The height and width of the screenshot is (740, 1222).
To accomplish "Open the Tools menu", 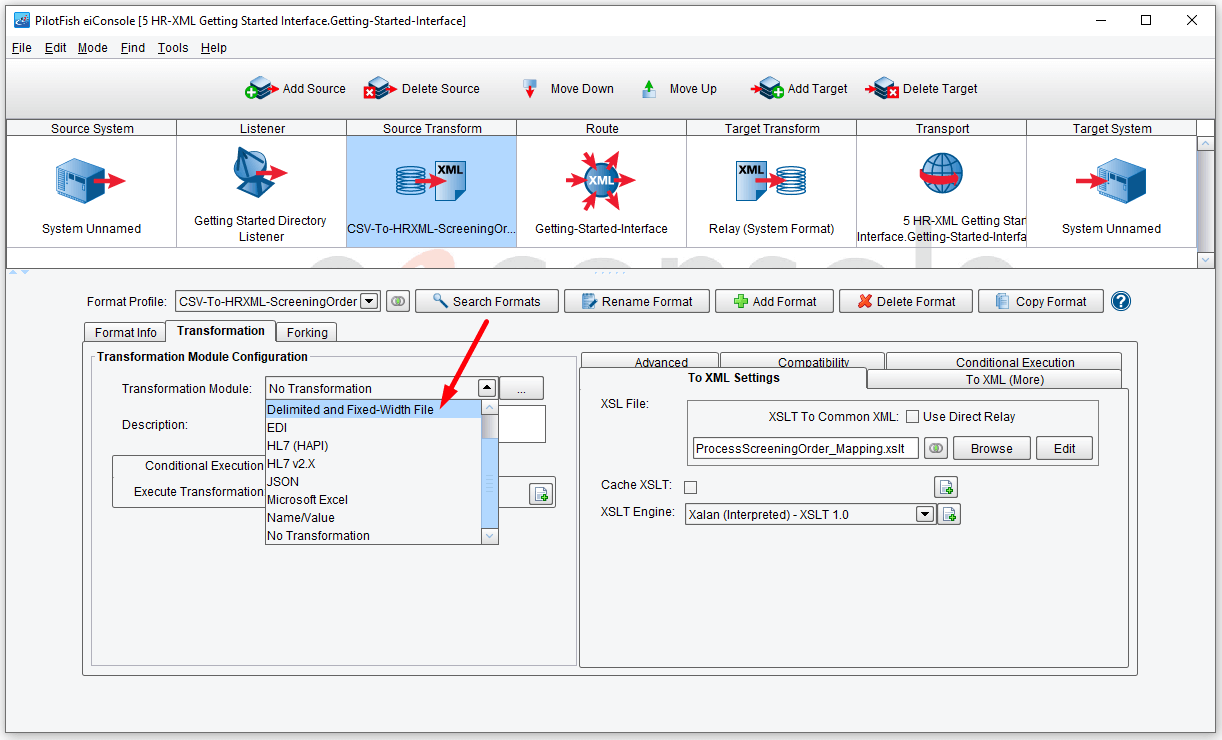I will (173, 47).
